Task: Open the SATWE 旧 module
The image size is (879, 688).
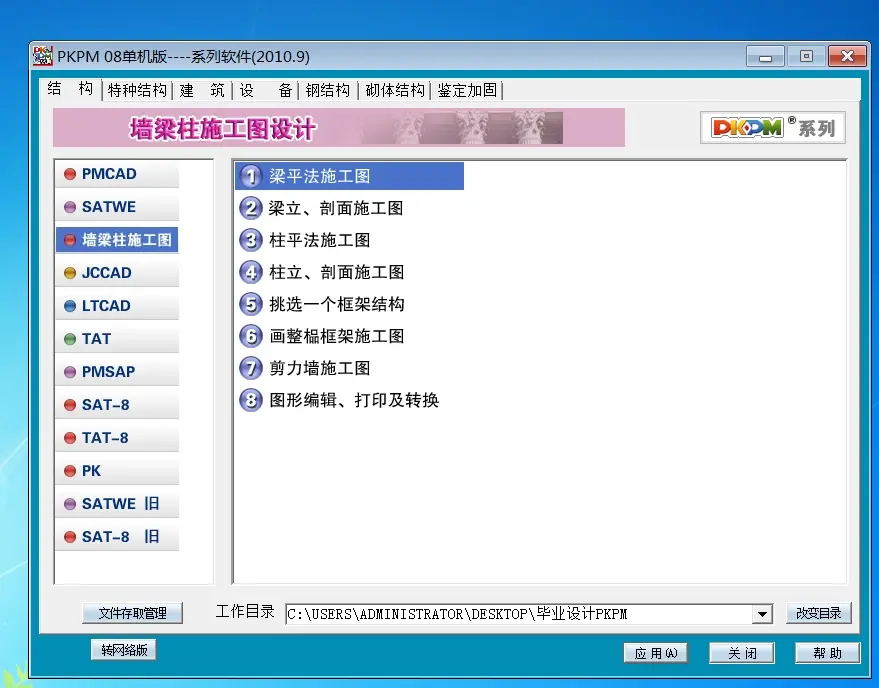Action: coord(117,504)
